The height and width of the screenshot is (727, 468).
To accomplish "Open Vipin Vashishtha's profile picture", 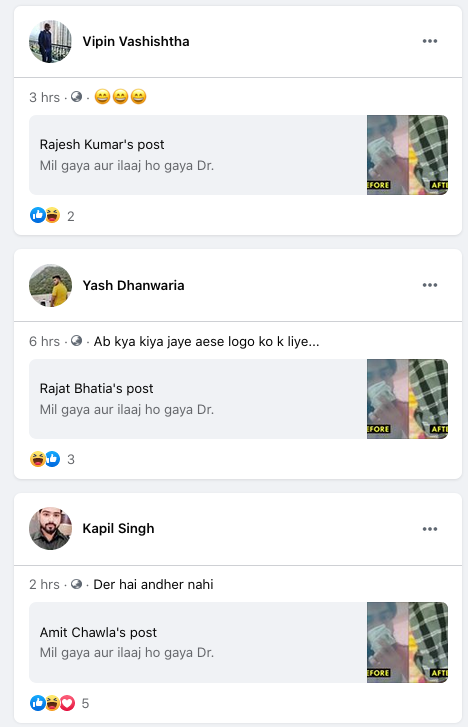I will point(51,42).
